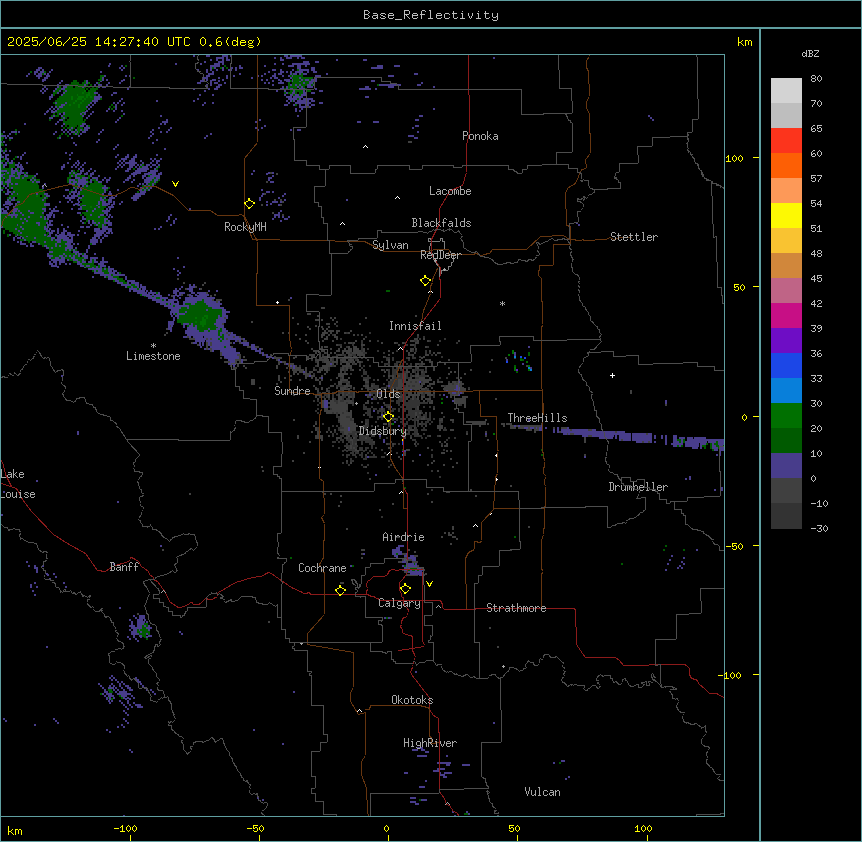The width and height of the screenshot is (862, 842).
Task: Select the Innisfail label
Action: 415,326
